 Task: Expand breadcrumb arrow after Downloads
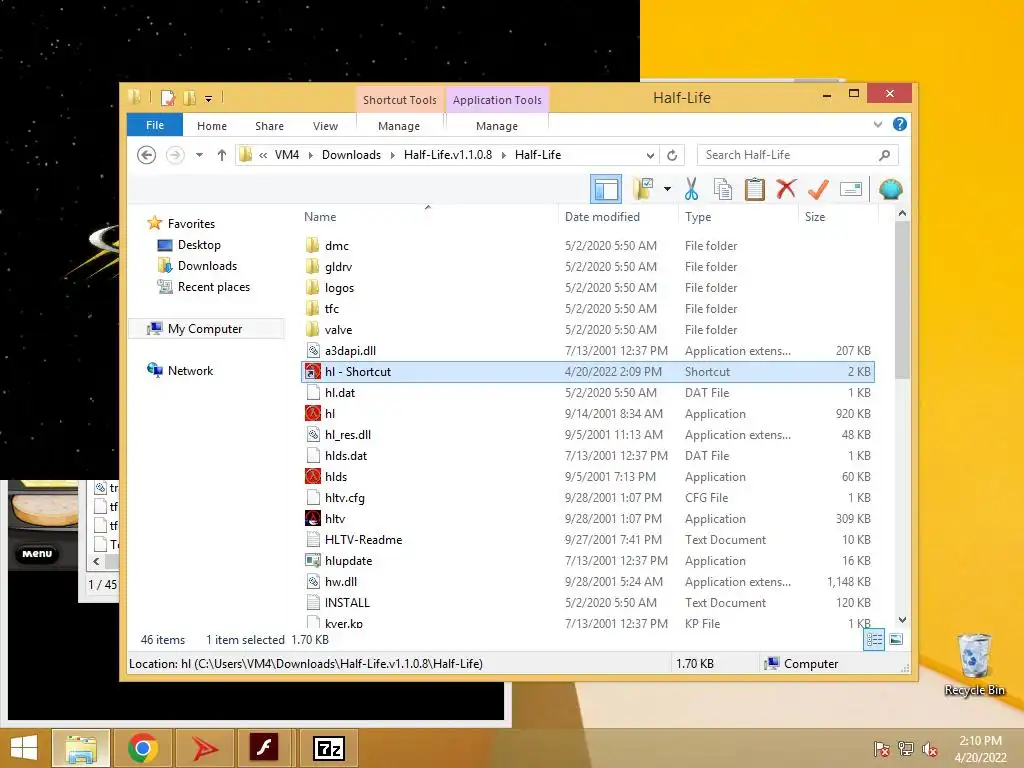pyautogui.click(x=392, y=155)
